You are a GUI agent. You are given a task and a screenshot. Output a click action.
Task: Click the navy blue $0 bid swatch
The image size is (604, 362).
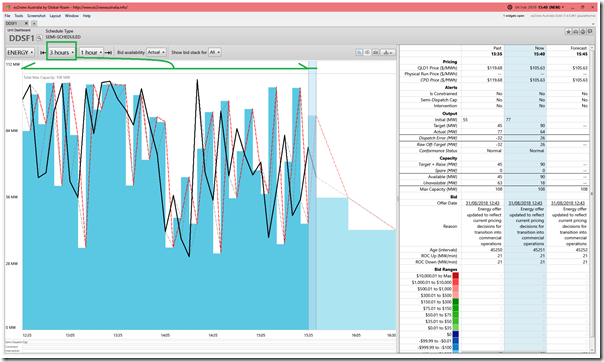(455, 334)
